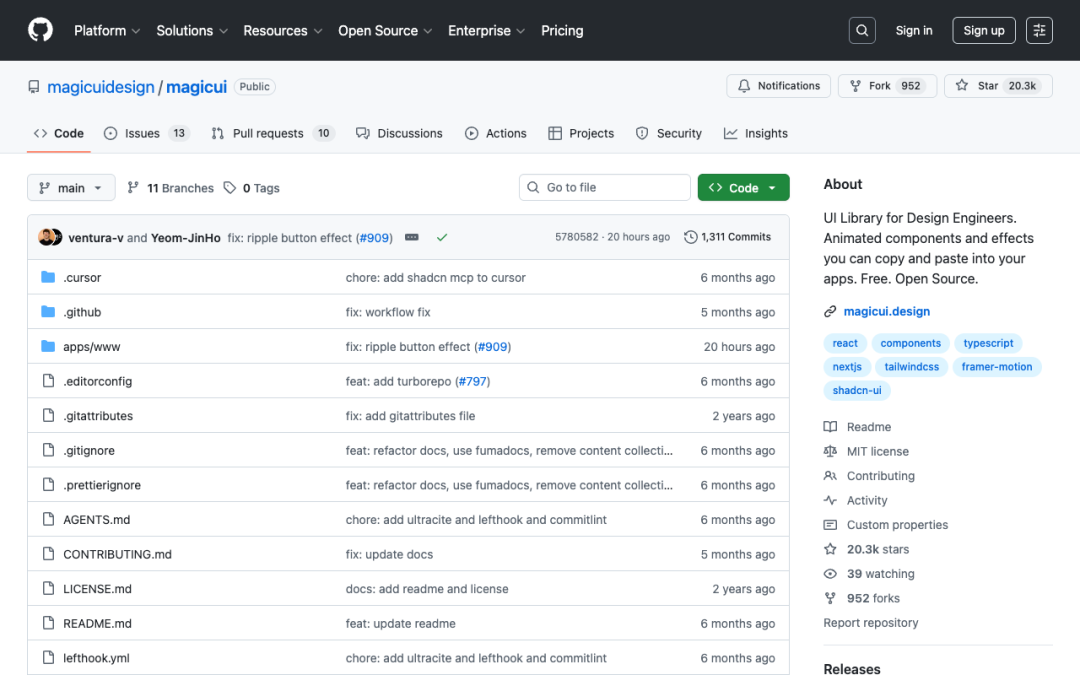This screenshot has height=675, width=1080.
Task: Open the Solutions menu chevron
Action: pyautogui.click(x=223, y=31)
